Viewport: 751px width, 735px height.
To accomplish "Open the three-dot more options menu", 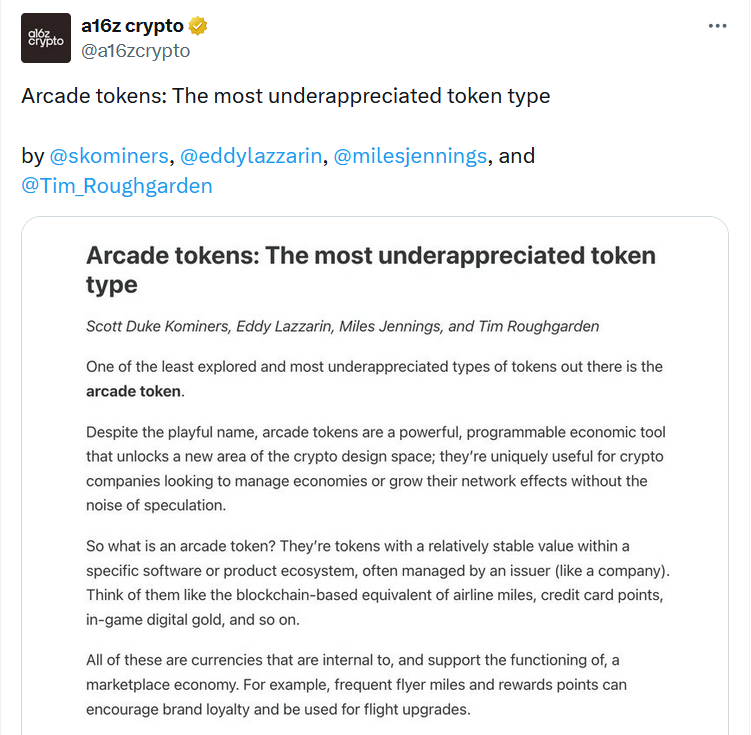I will pos(717,26).
